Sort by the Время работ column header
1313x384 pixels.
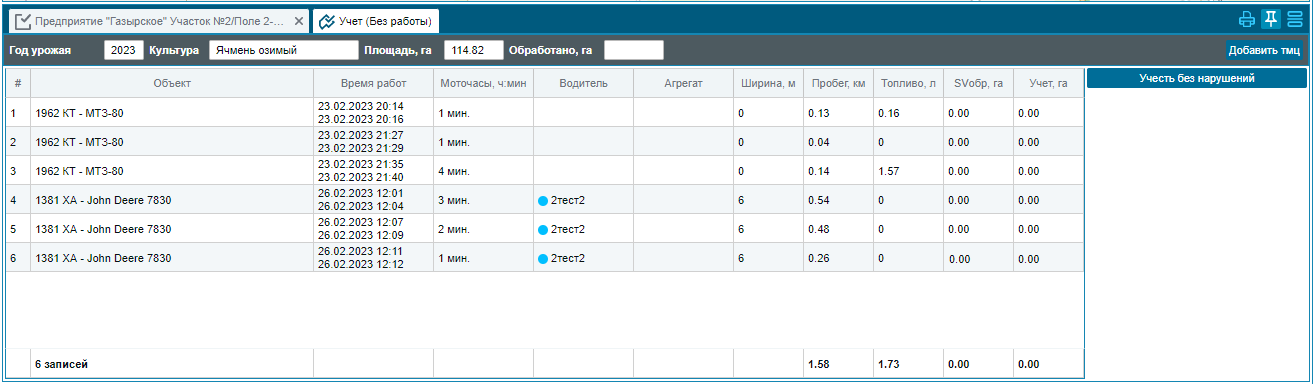373,83
